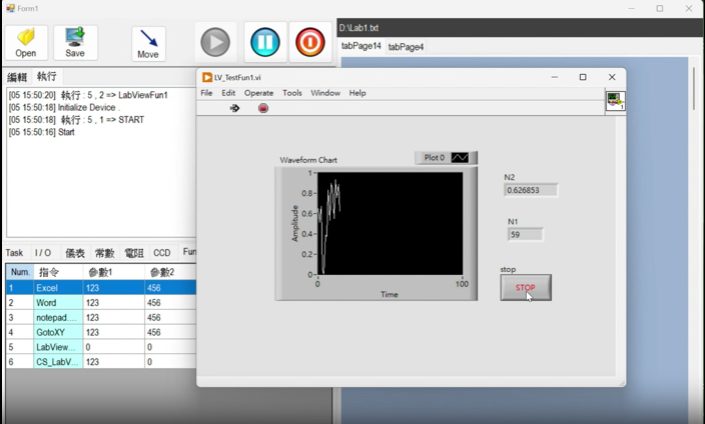This screenshot has height=424, width=705.
Task: Open the I/O tab
Action: click(x=43, y=253)
